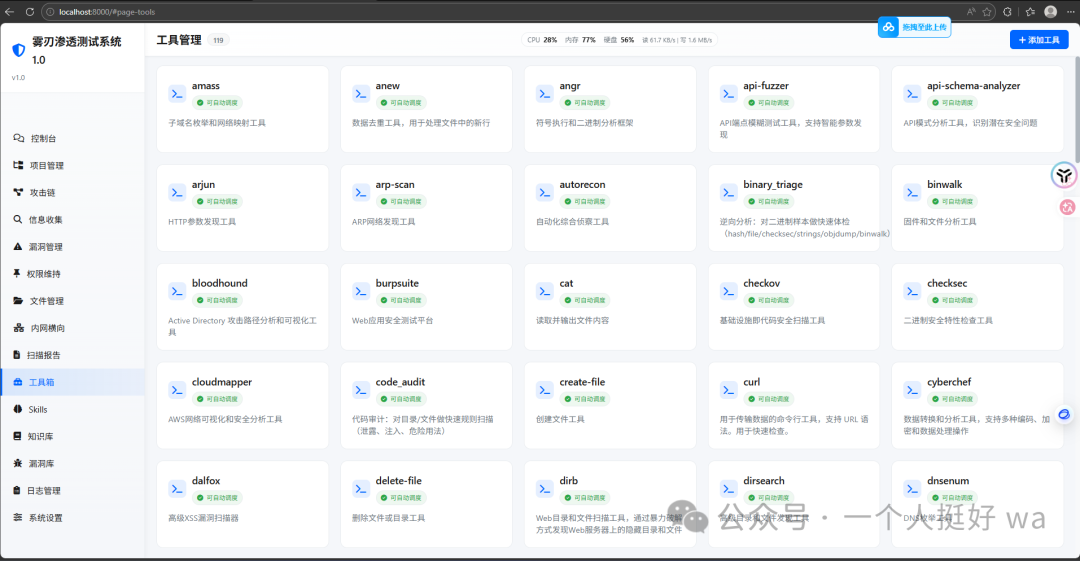
Task: Click the dnsenum terminal icon
Action: (x=913, y=489)
